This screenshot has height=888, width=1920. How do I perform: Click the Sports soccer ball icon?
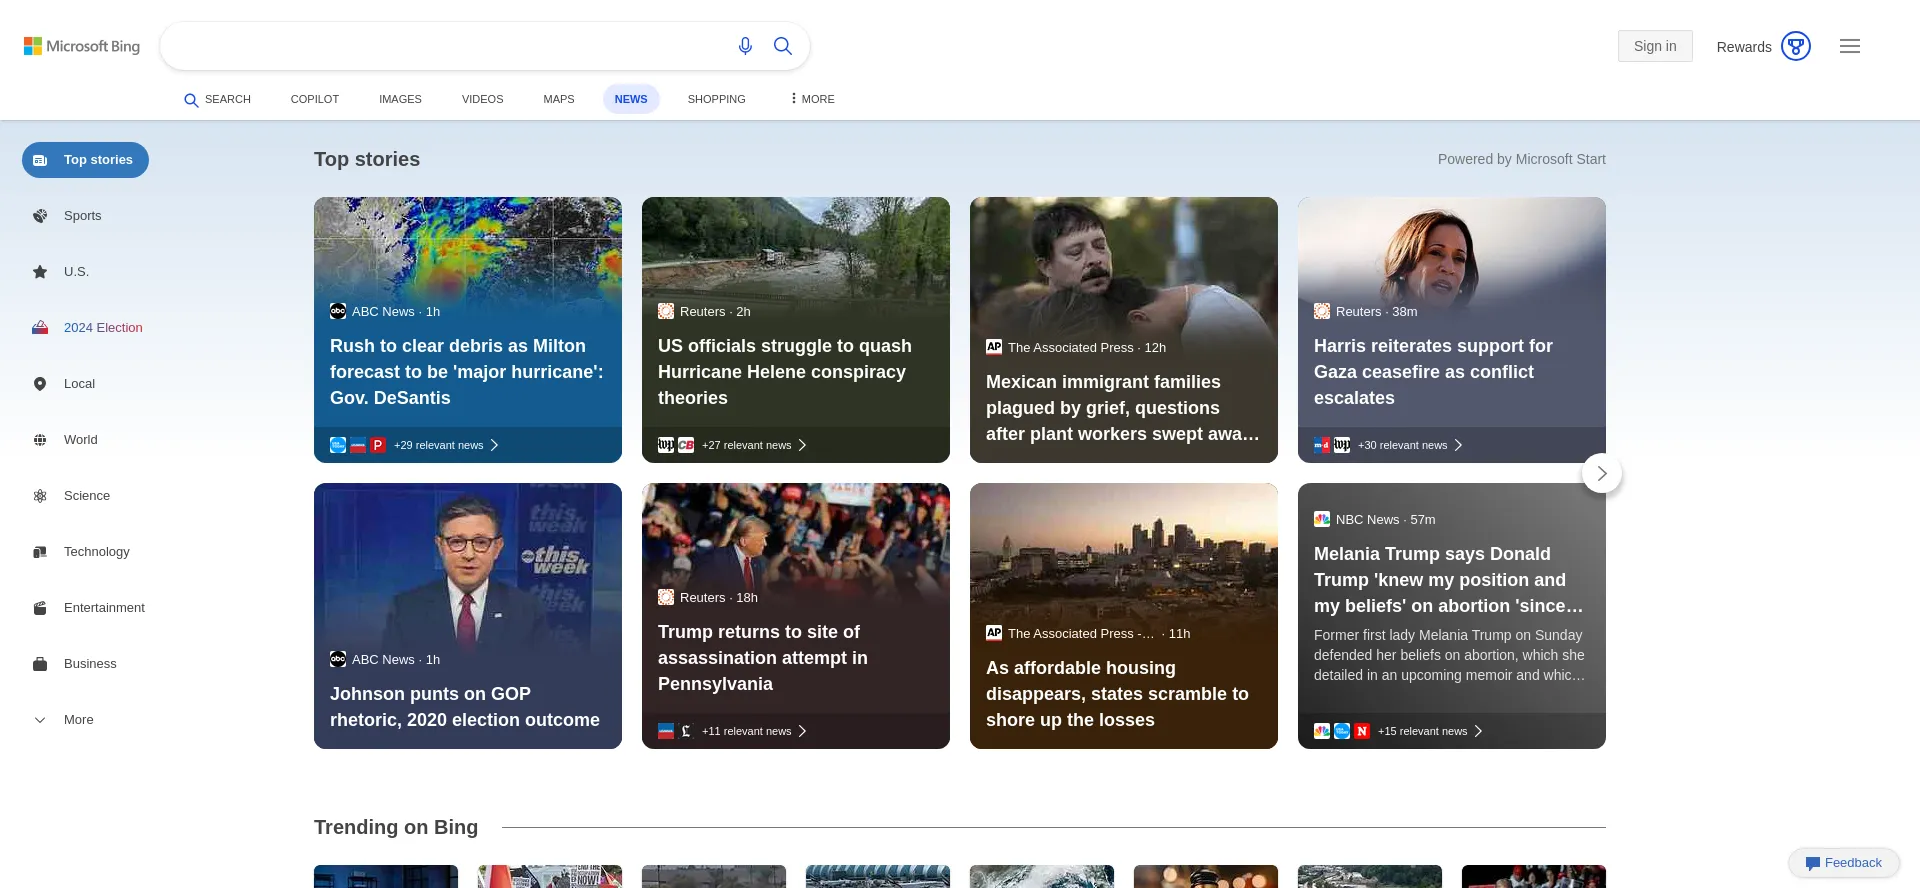point(40,216)
